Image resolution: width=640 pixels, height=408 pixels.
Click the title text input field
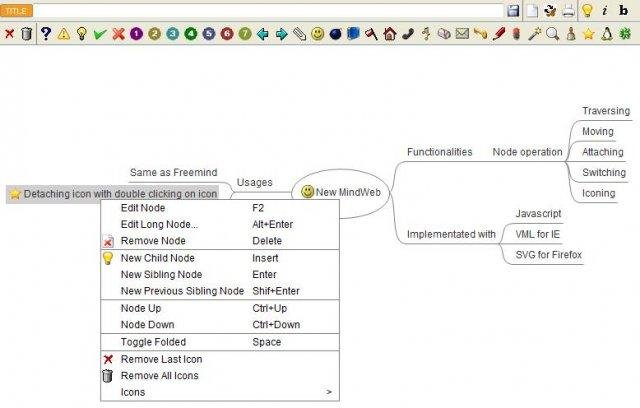[268, 11]
